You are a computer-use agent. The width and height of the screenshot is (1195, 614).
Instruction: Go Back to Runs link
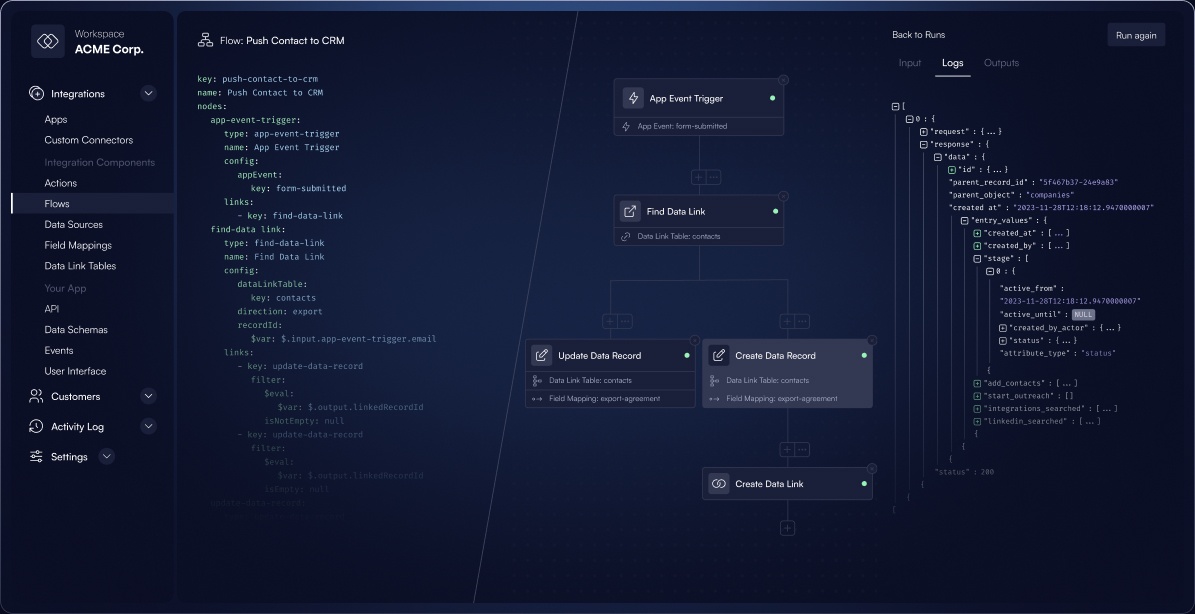pyautogui.click(x=918, y=35)
